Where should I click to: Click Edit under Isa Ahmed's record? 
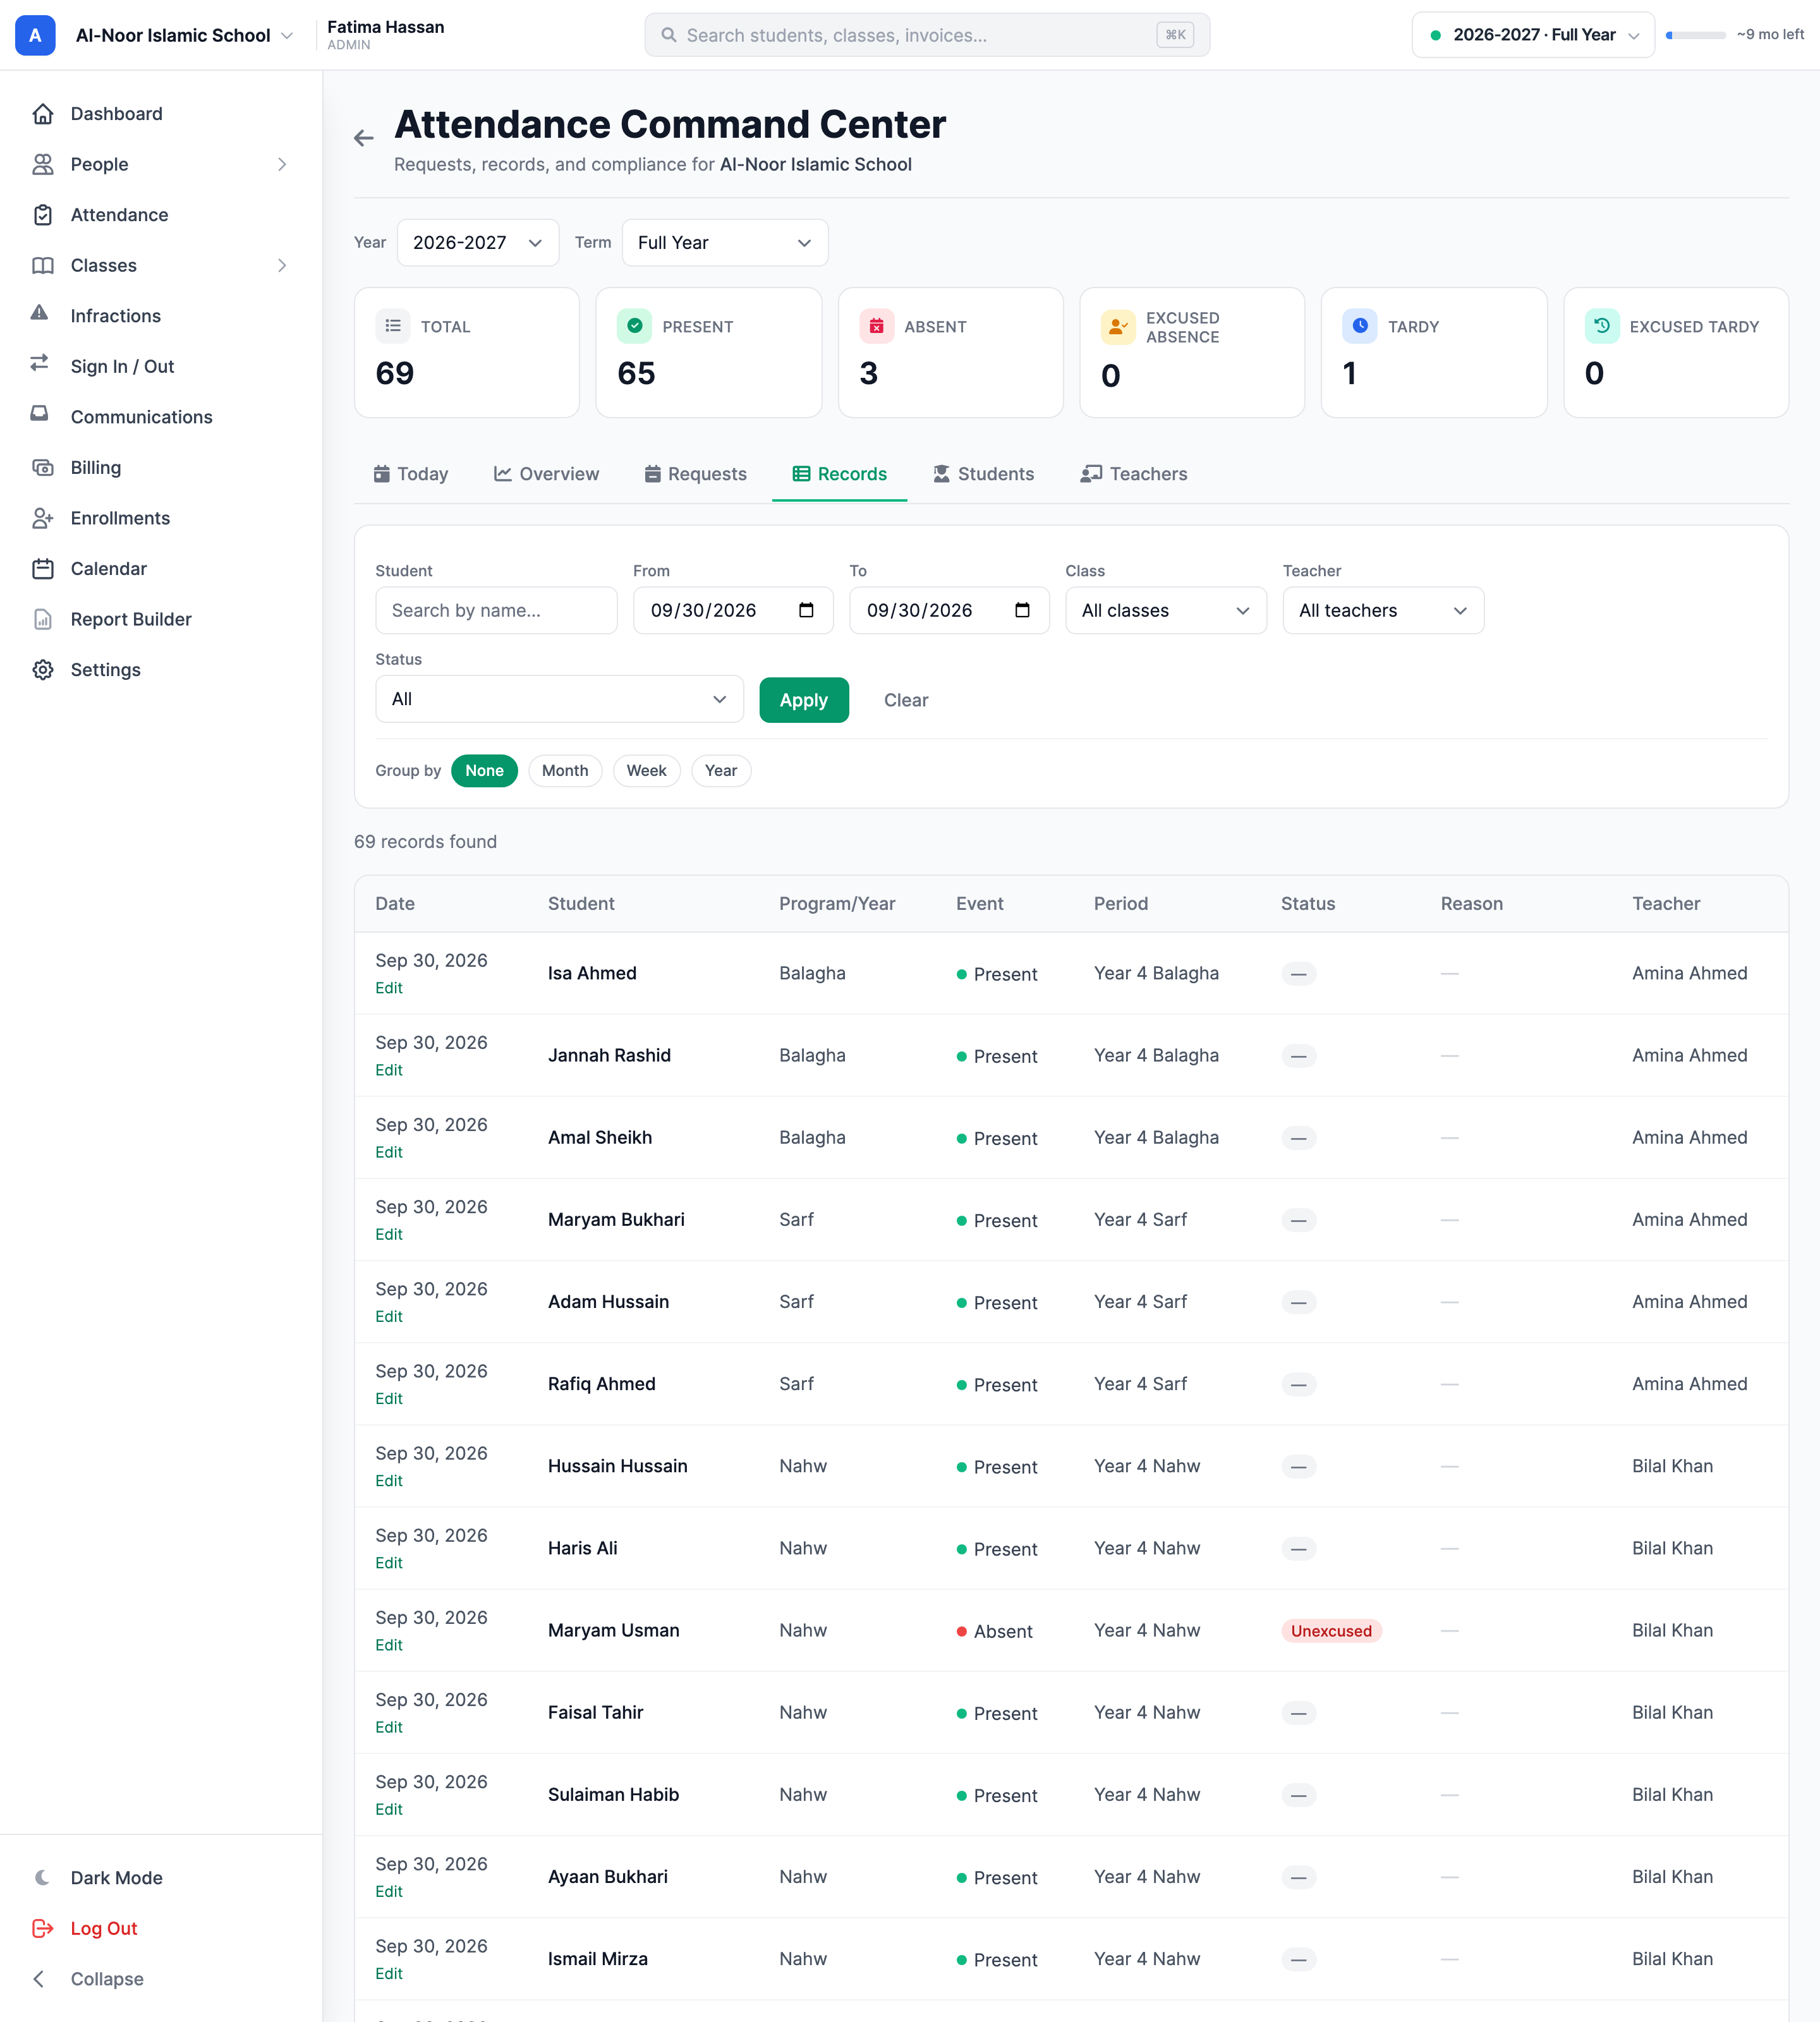tap(389, 988)
